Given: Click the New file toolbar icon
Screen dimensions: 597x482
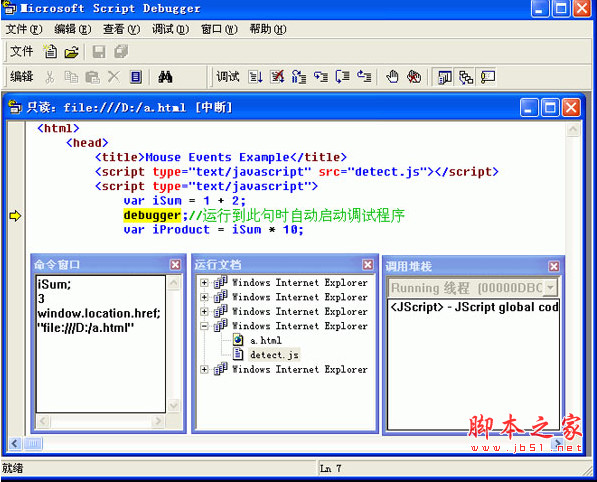Looking at the screenshot, I should (50, 51).
